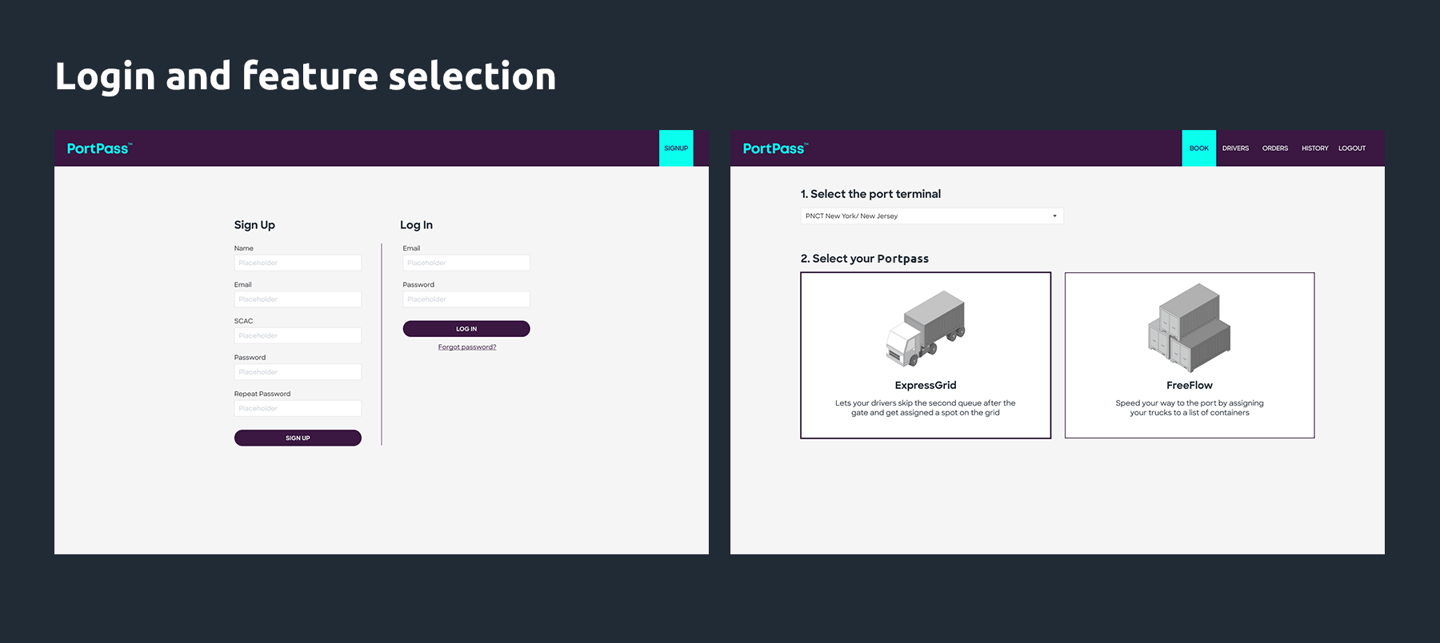The width and height of the screenshot is (1440, 643).
Task: Click the dropdown arrow of port terminal selector
Action: tap(1054, 216)
